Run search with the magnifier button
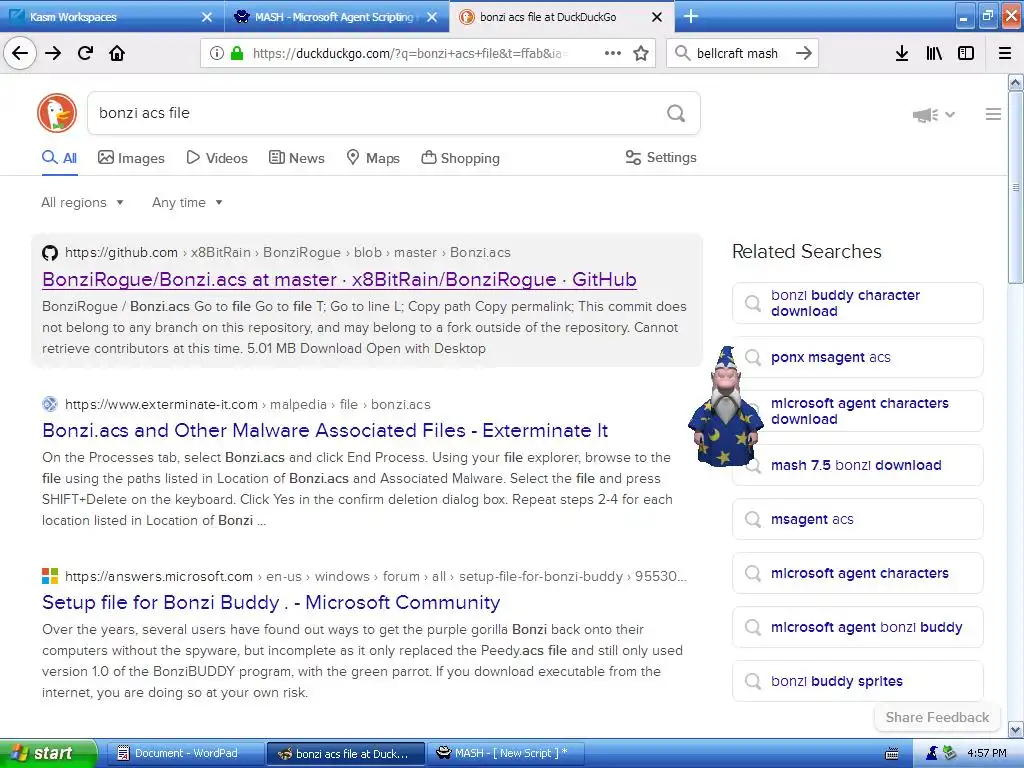This screenshot has width=1024, height=768. [676, 113]
